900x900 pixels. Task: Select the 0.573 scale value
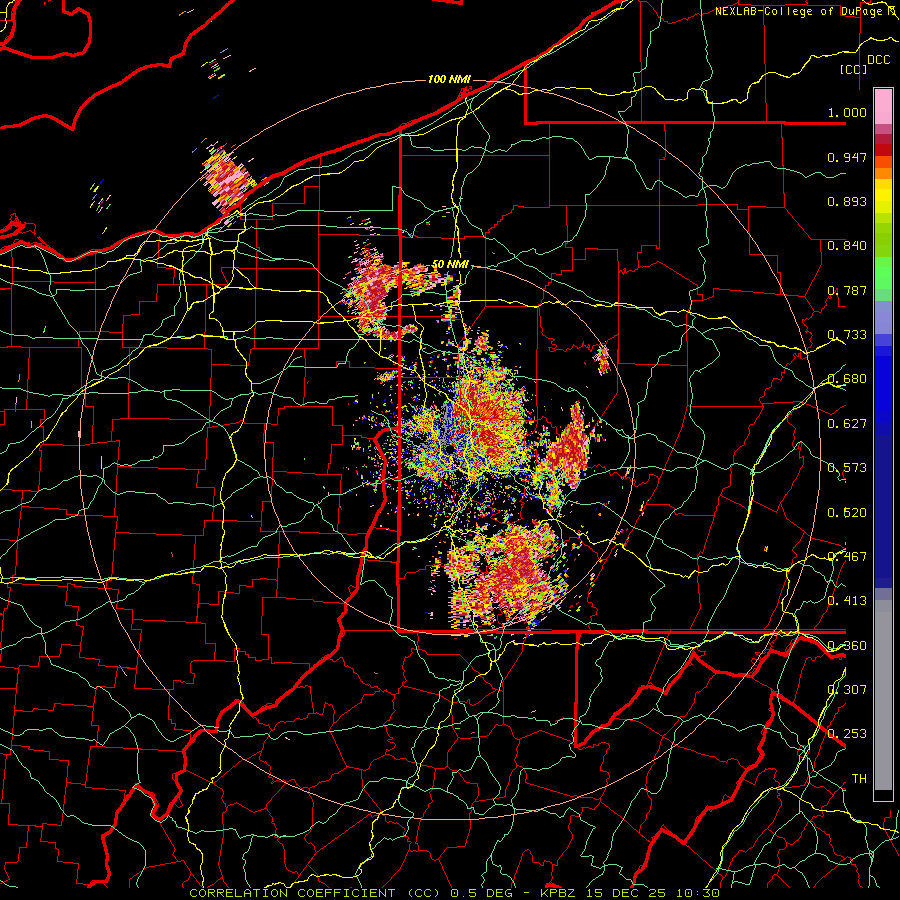pos(847,468)
